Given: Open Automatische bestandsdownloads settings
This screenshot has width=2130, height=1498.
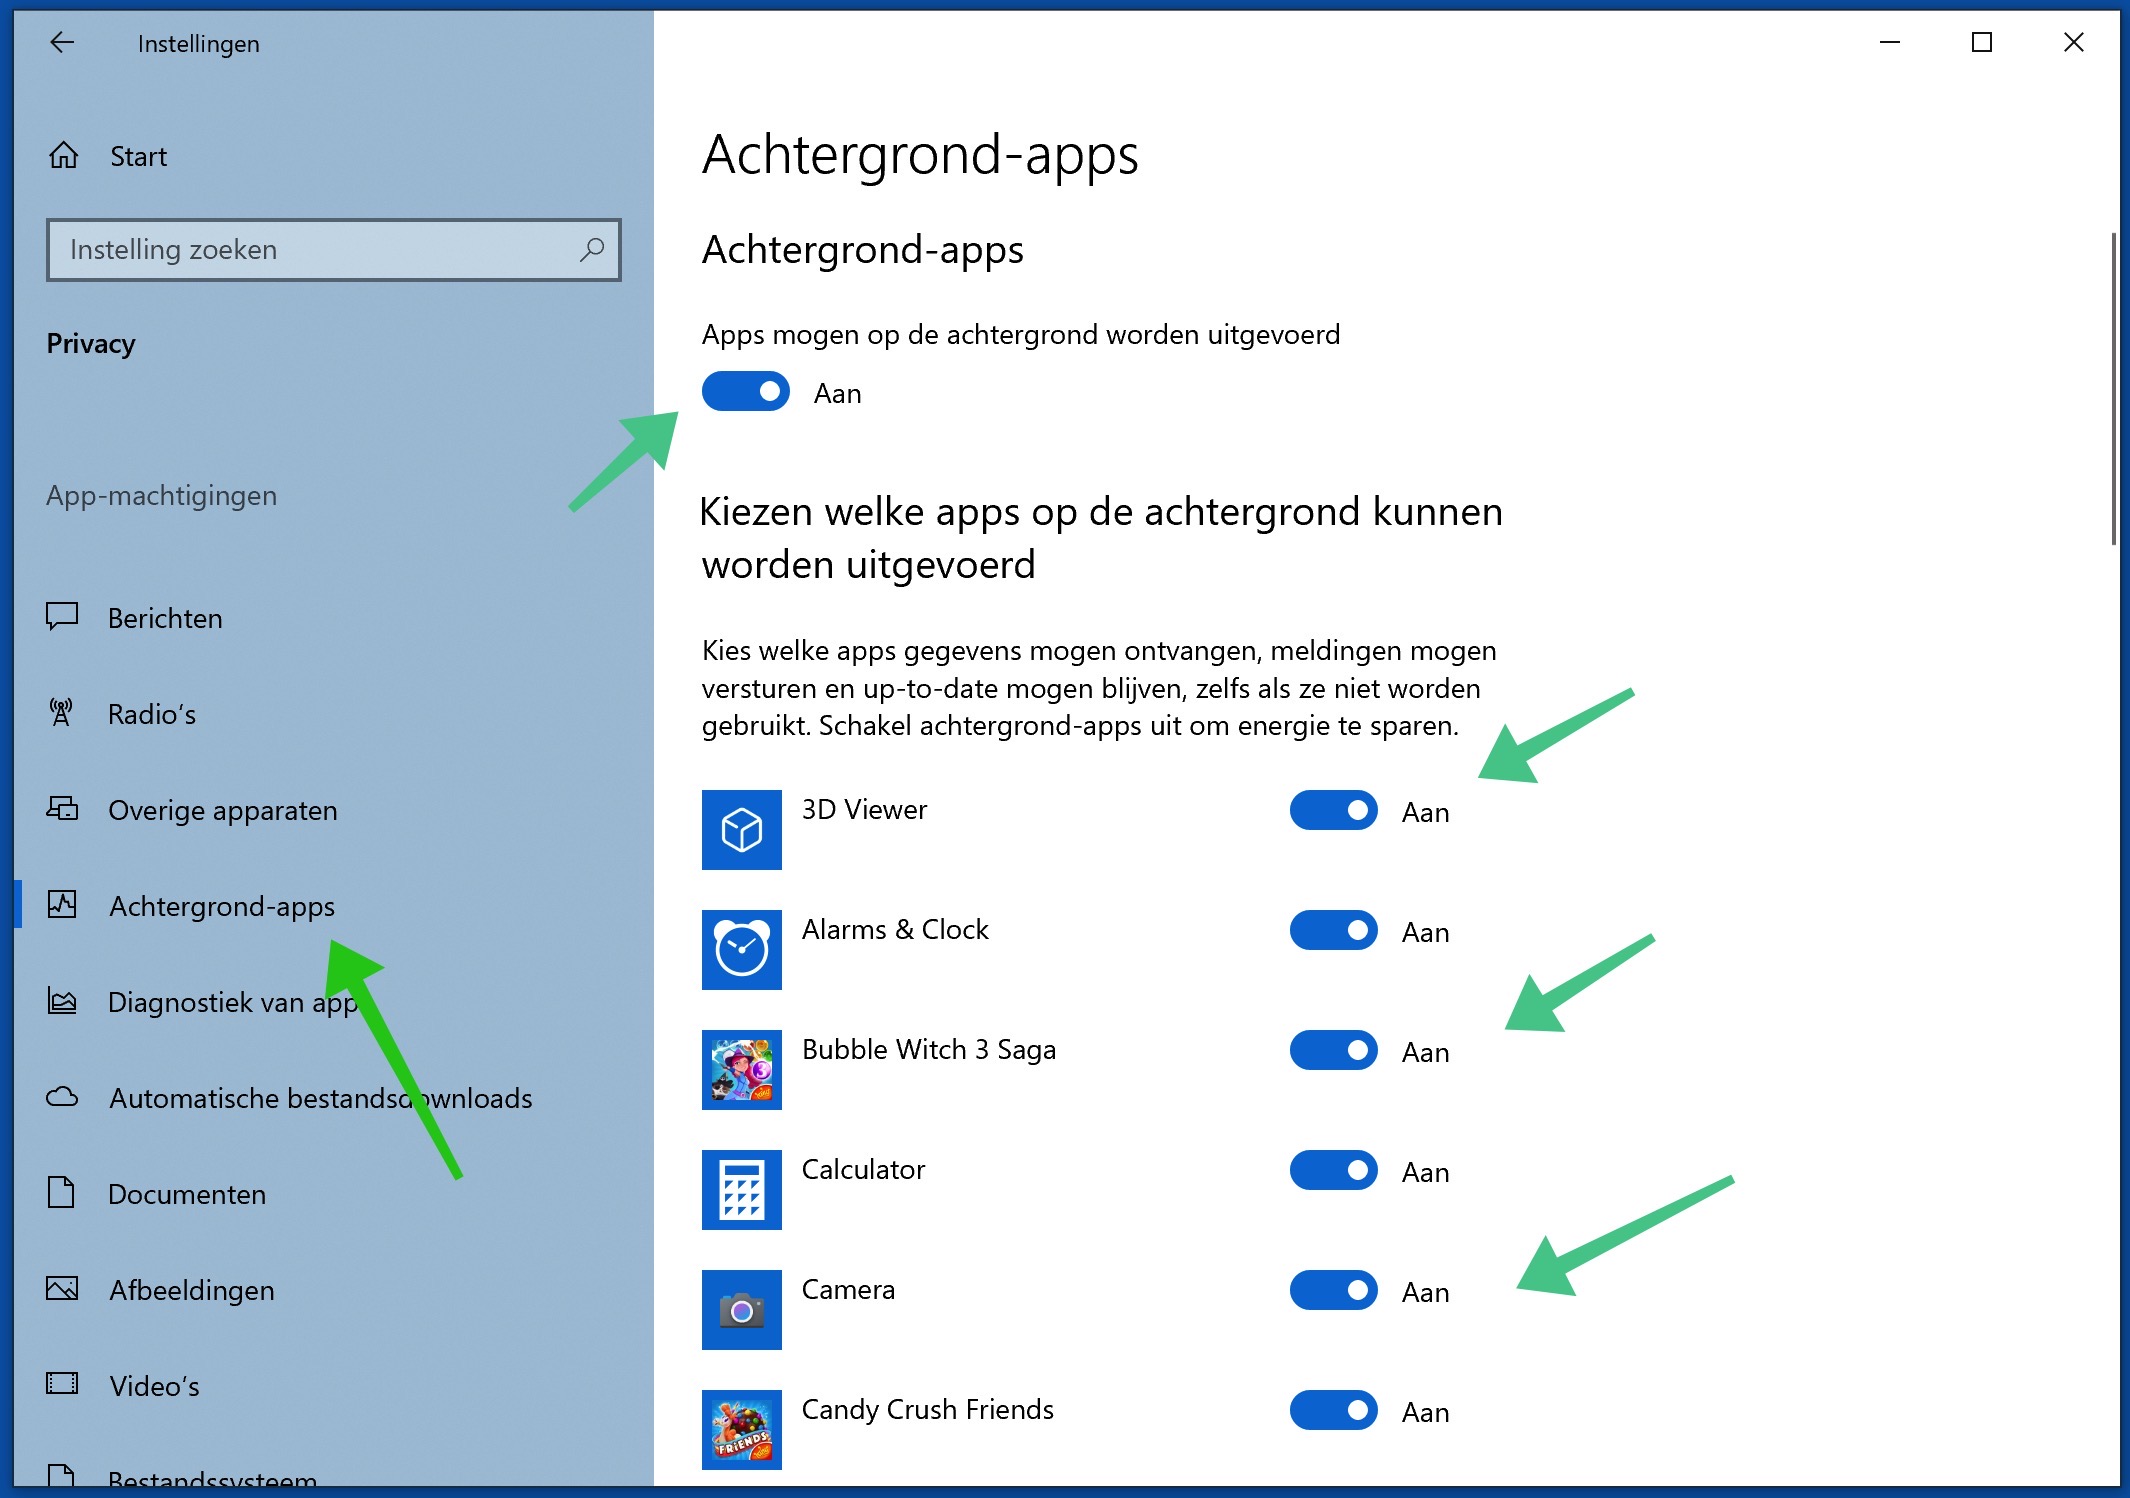Looking at the screenshot, I should [x=319, y=1096].
